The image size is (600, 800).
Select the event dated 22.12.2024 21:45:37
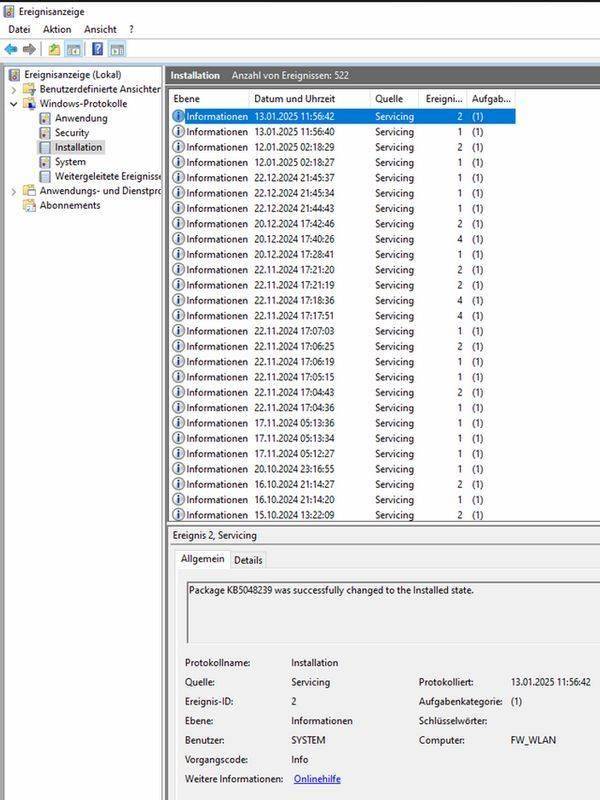coord(343,178)
